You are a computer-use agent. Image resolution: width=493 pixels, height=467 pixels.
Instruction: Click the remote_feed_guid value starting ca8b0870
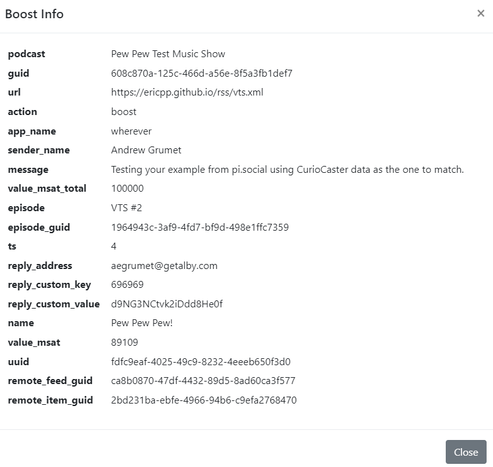pyautogui.click(x=203, y=381)
